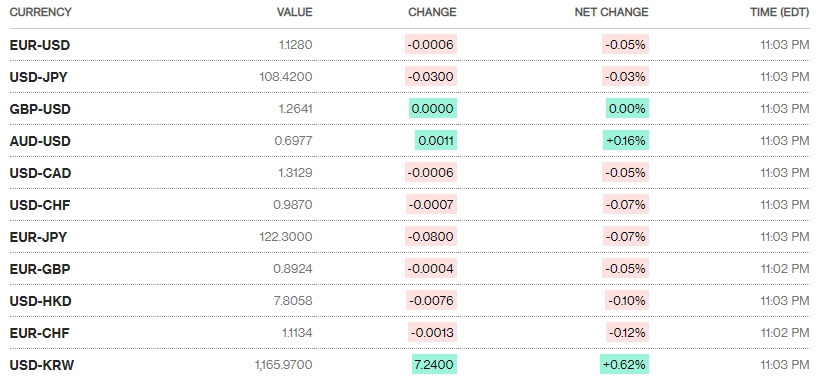Image resolution: width=820 pixels, height=378 pixels.
Task: Click the +0.62% net change for USD-KRW
Action: [624, 364]
